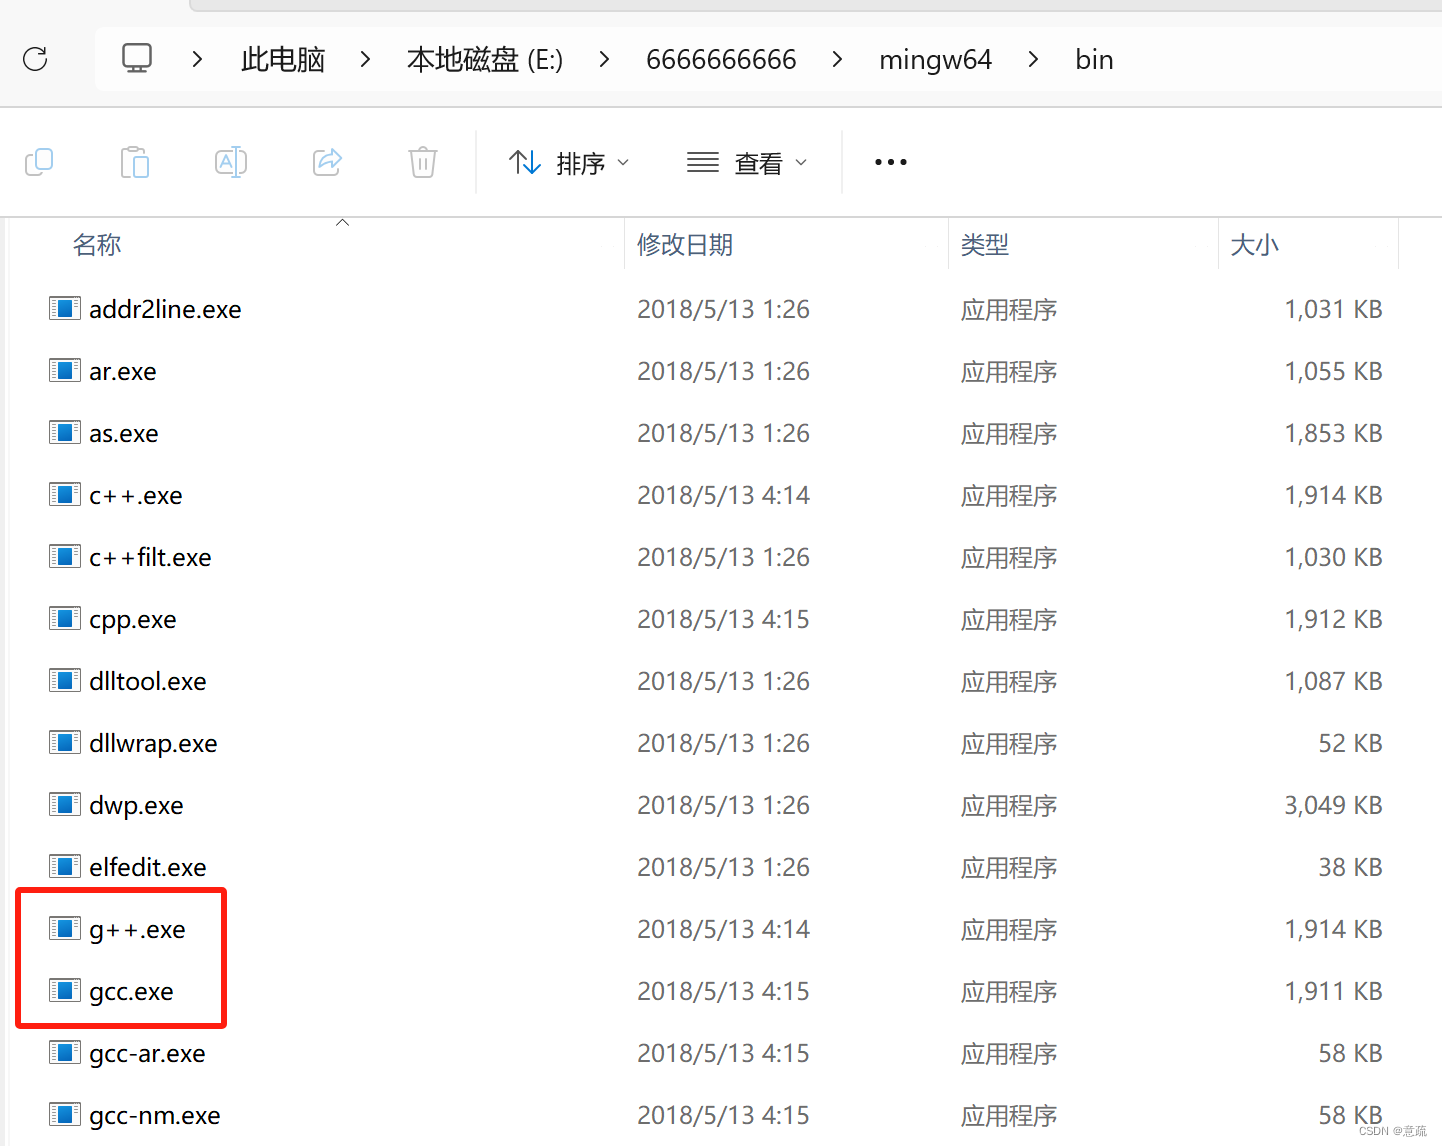
Task: Select the c++filt.exe file name
Action: (150, 557)
